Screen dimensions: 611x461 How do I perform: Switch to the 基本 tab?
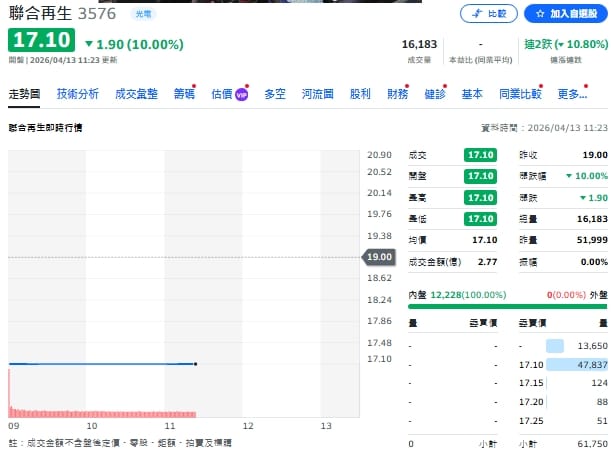[472, 94]
